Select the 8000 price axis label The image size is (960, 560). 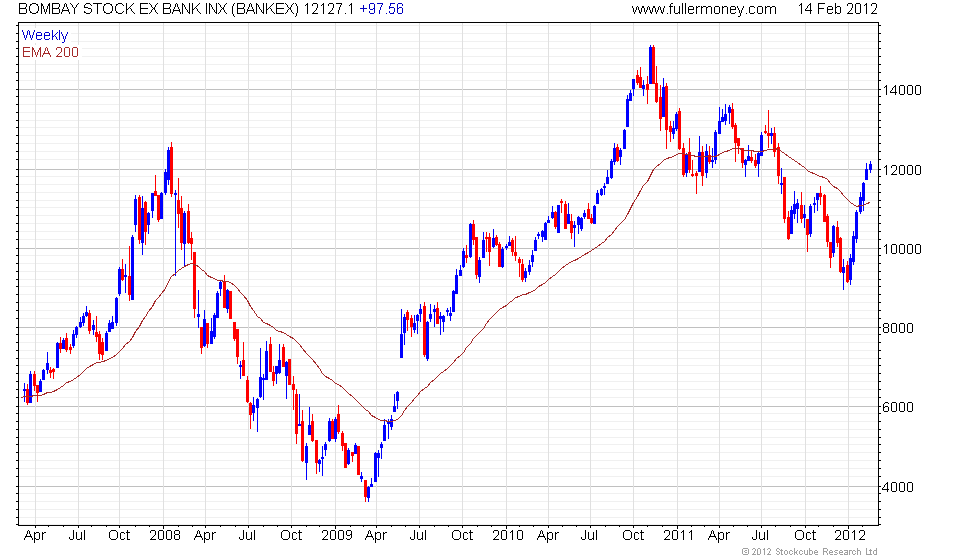(898, 328)
